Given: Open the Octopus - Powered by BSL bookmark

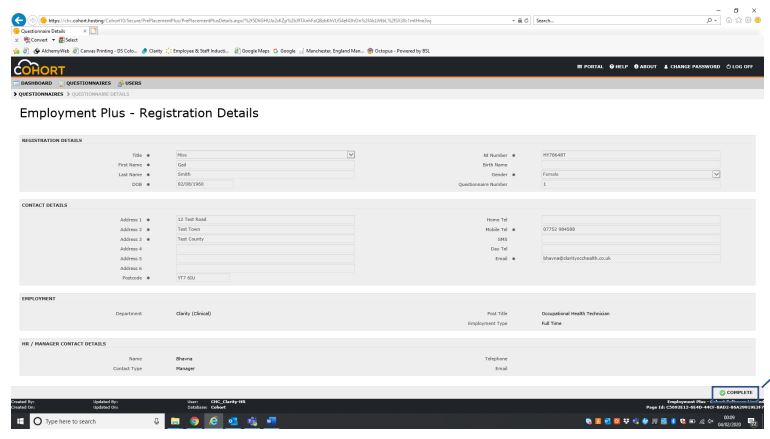Looking at the screenshot, I should pos(399,51).
